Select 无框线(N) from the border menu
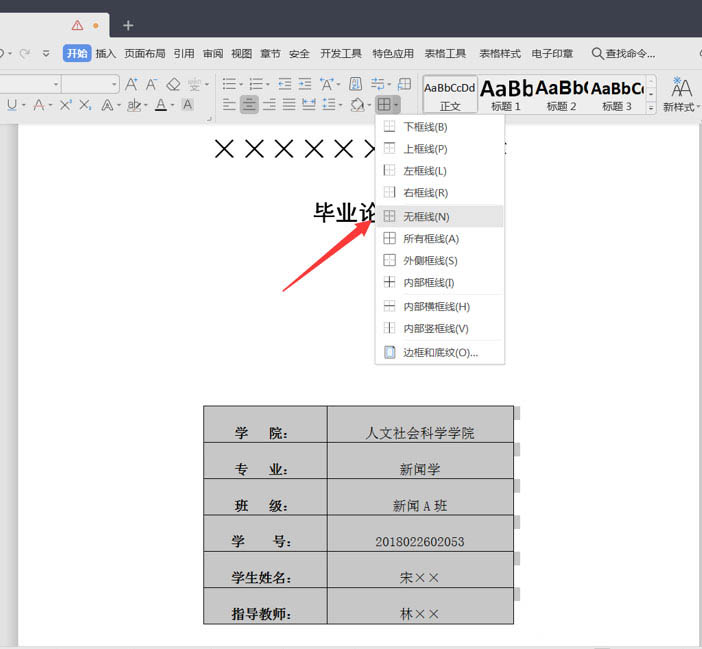 coord(426,217)
